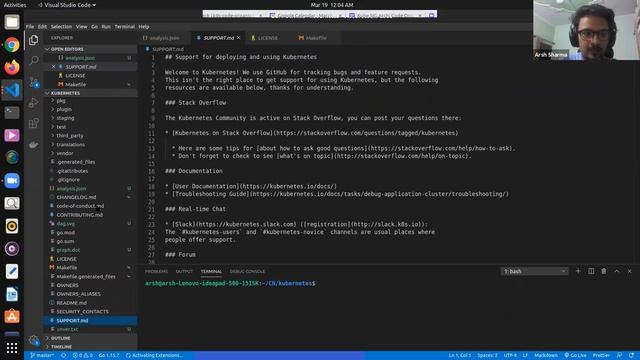This screenshot has height=360, width=640.
Task: Open Terminal app from the dock
Action: pyautogui.click(x=12, y=112)
